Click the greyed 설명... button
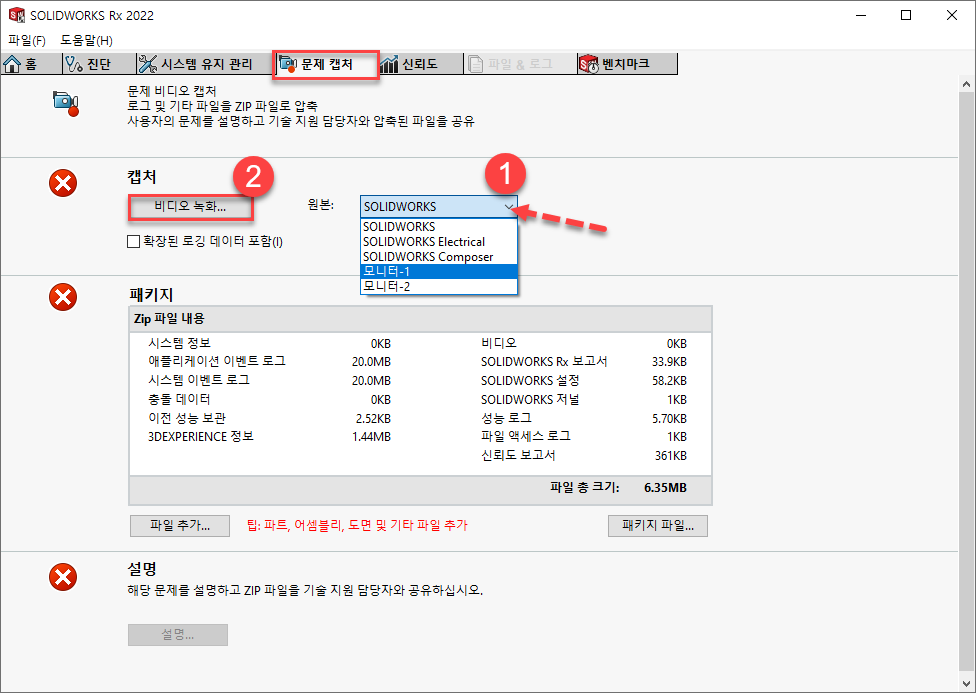976x693 pixels. (178, 635)
